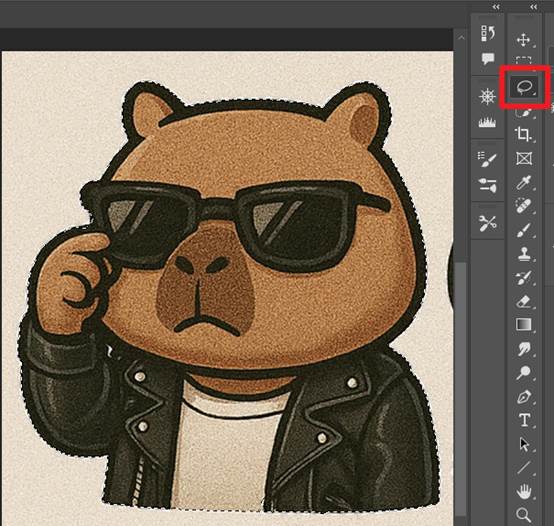This screenshot has width=554, height=526.
Task: Select the Clone Stamp tool
Action: coord(524,254)
